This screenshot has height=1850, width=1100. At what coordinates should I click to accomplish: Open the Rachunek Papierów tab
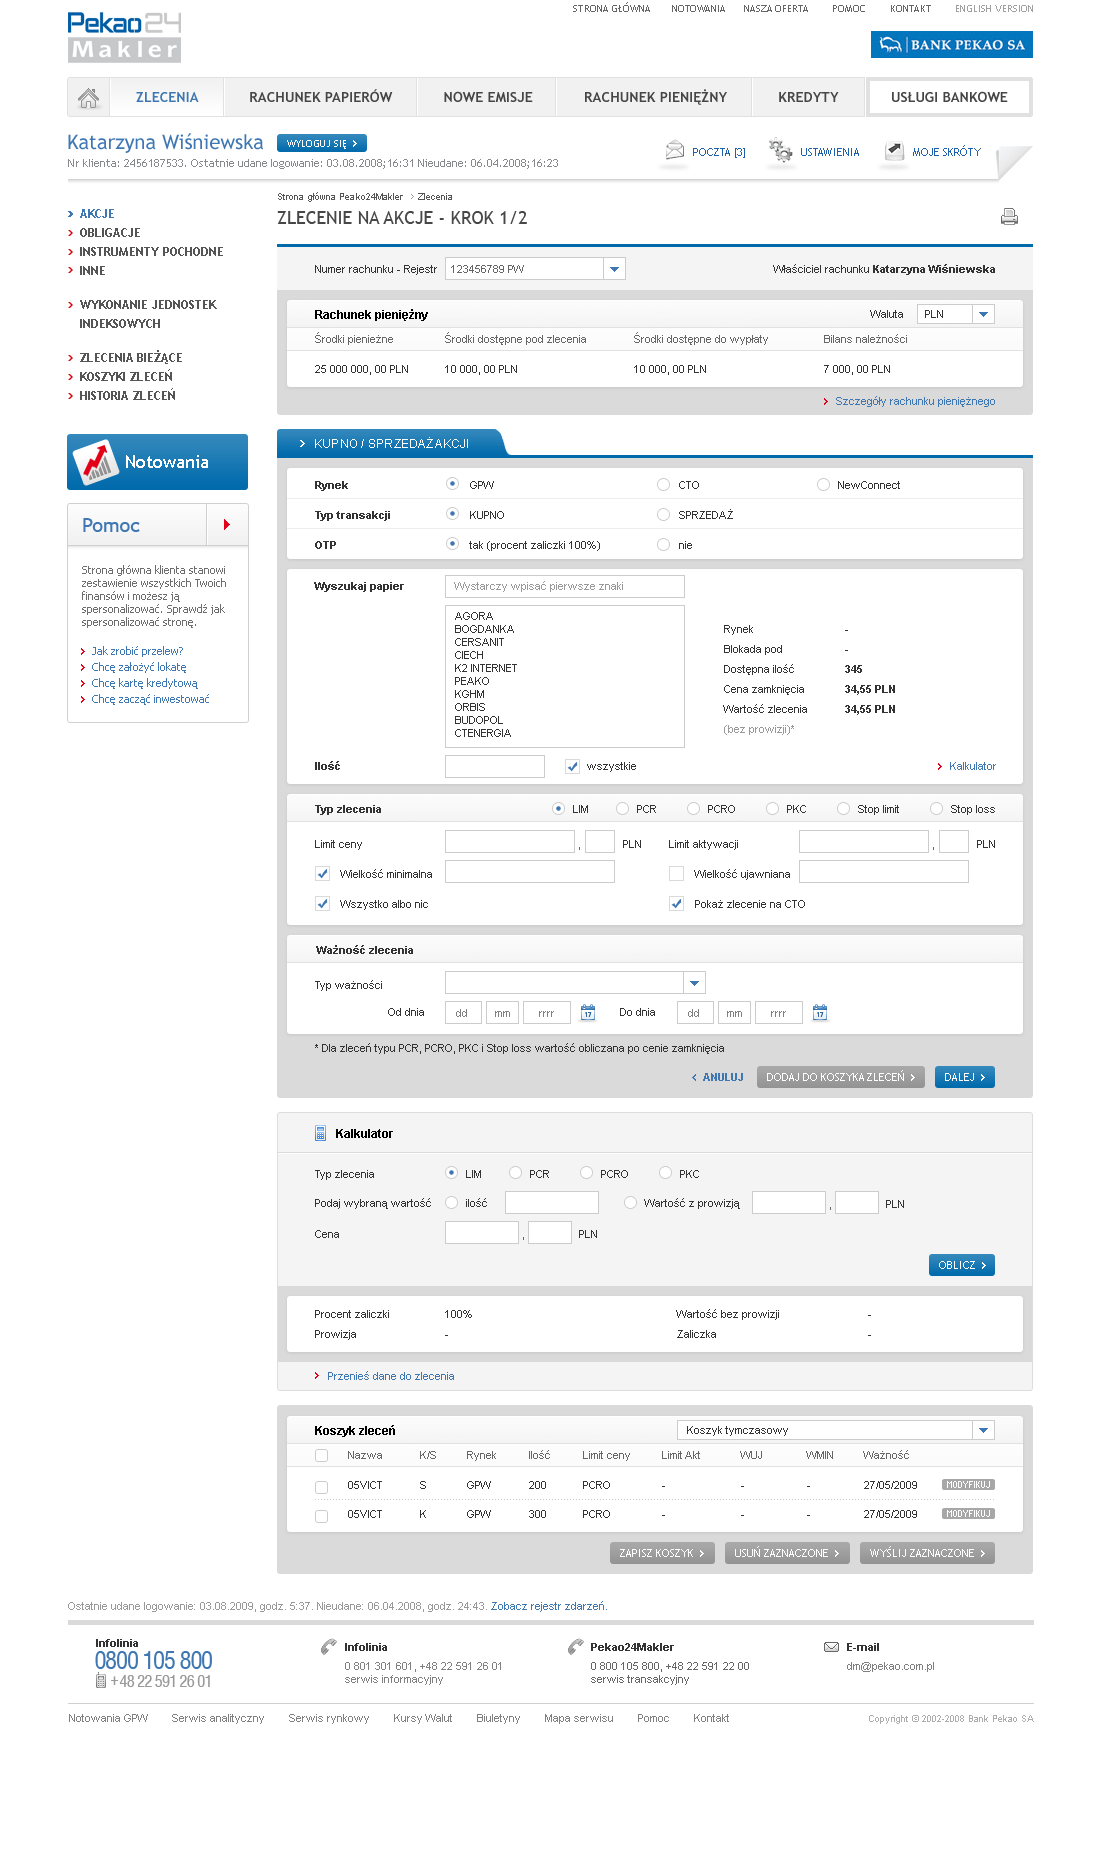tap(320, 97)
